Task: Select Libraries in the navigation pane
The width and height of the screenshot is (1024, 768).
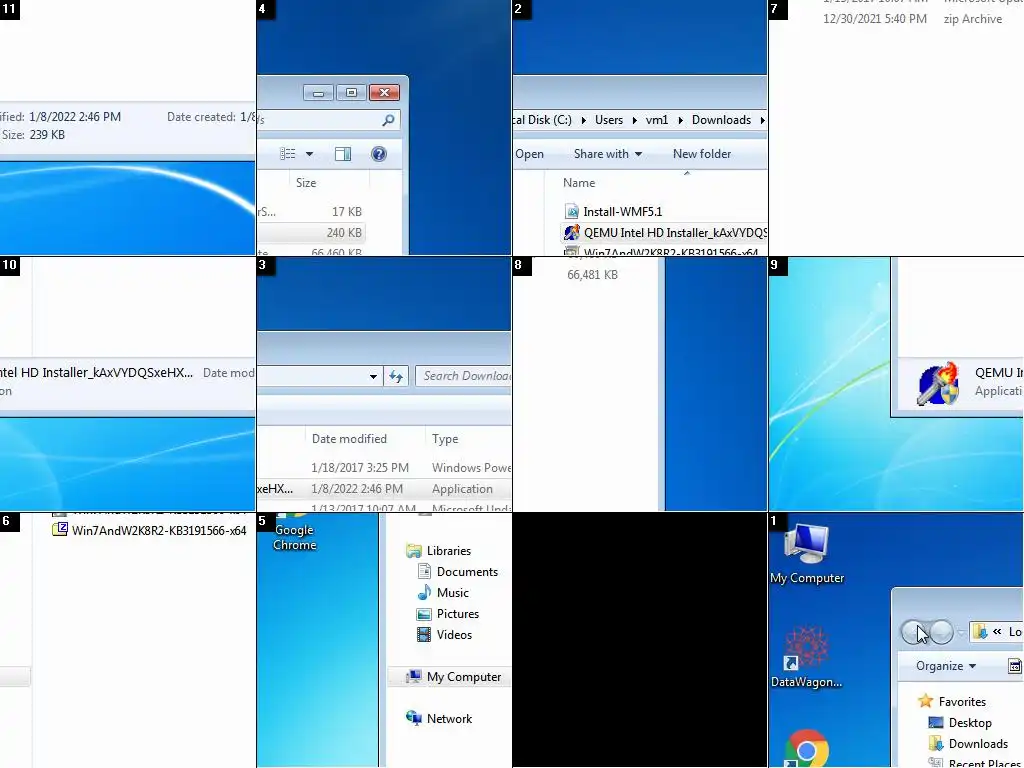Action: pyautogui.click(x=438, y=551)
